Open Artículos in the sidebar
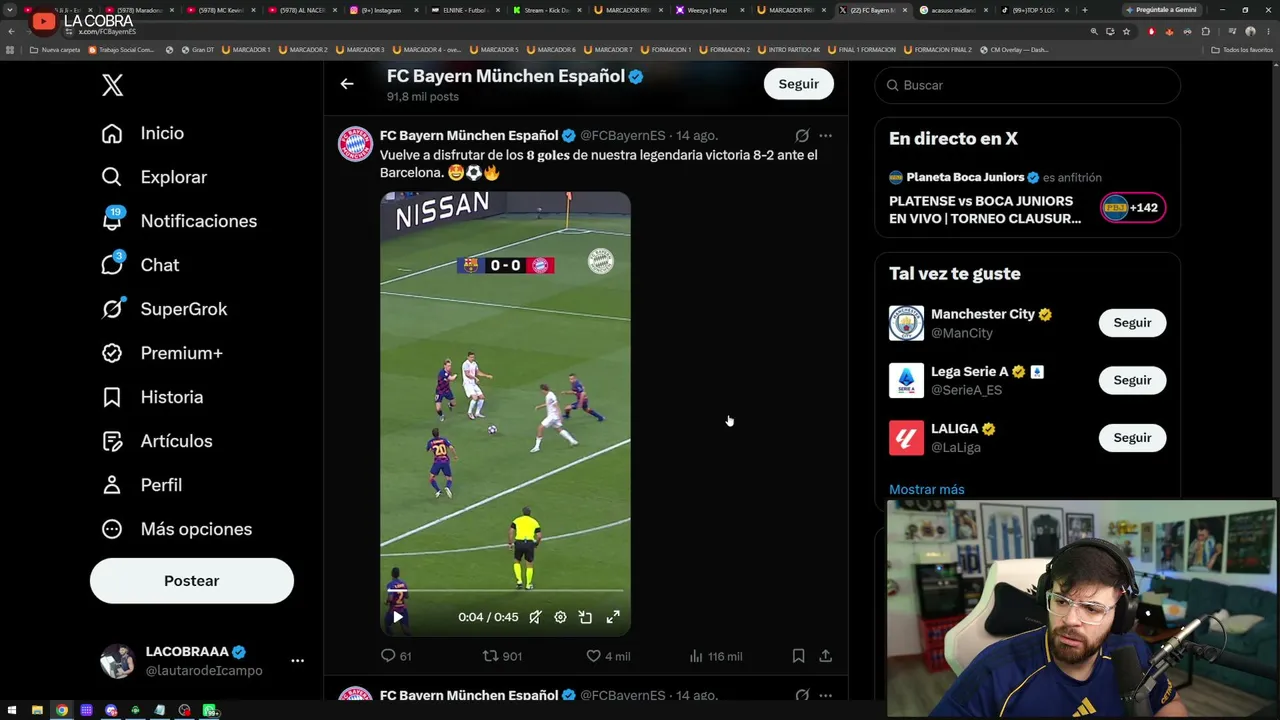Image resolution: width=1280 pixels, height=720 pixels. click(156, 441)
